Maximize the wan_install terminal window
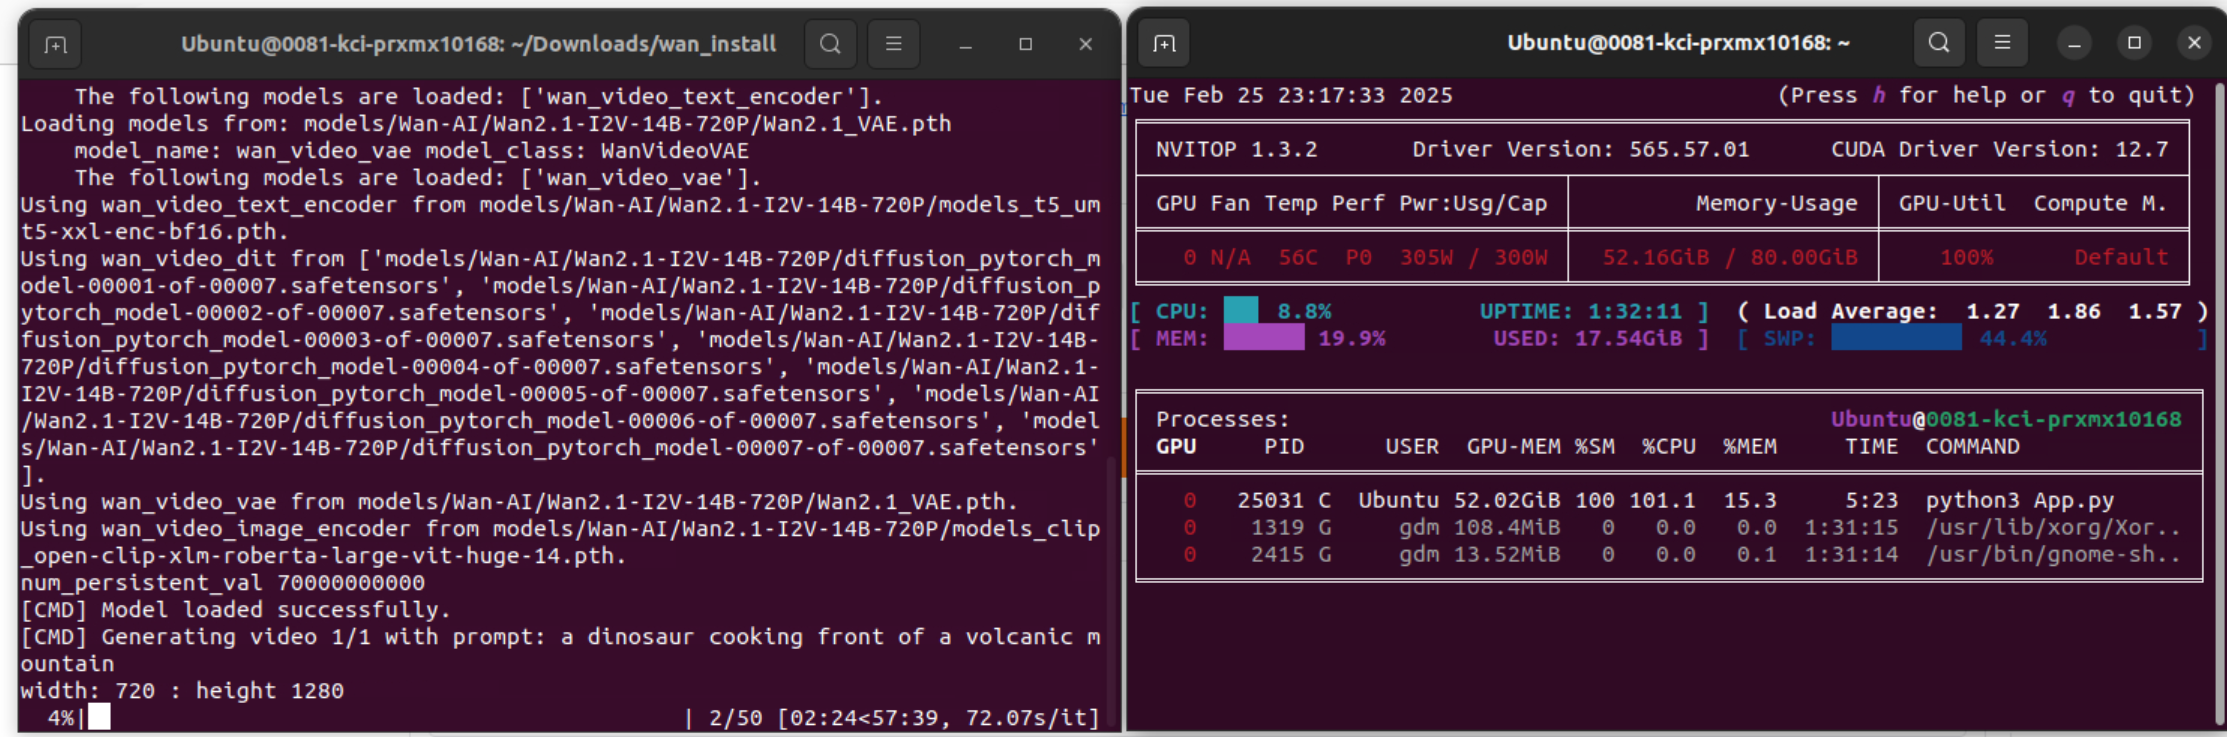Viewport: 2227px width, 737px height. (x=1025, y=44)
